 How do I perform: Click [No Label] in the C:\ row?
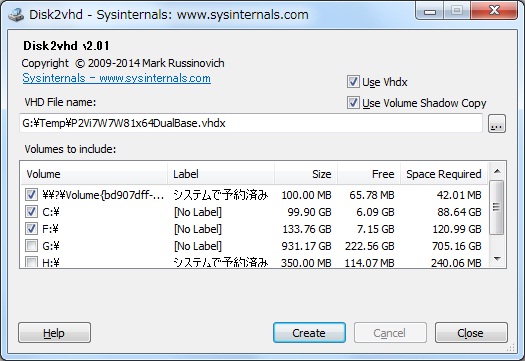(x=198, y=212)
